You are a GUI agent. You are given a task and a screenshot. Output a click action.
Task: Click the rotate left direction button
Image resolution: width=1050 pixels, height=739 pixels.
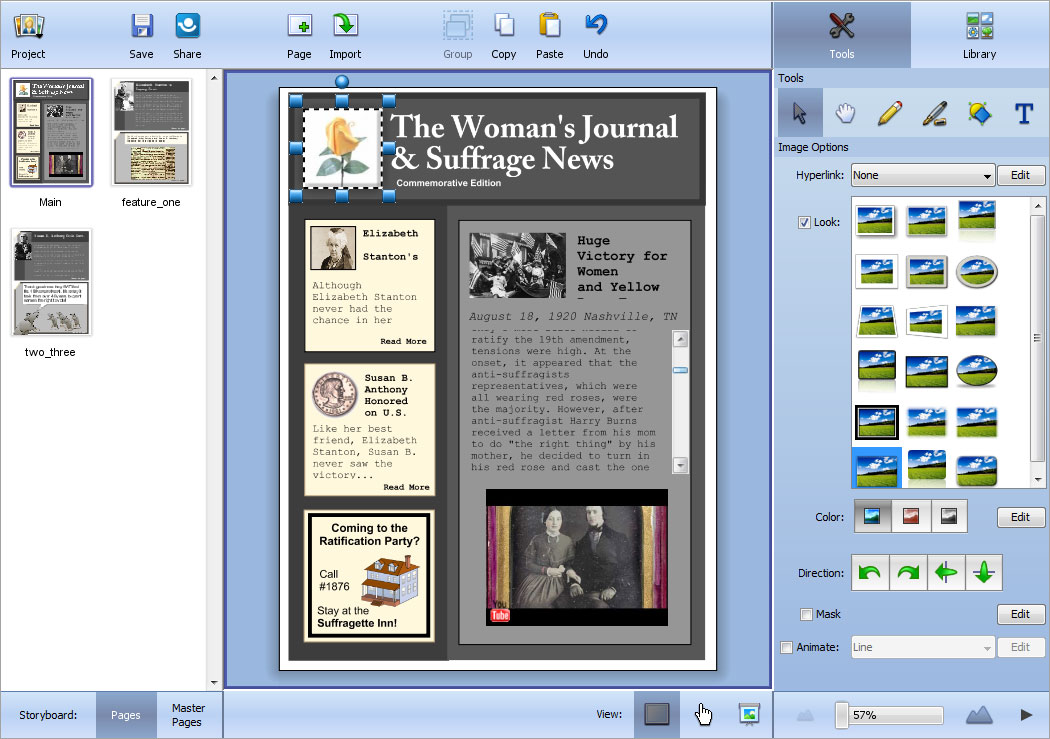870,573
